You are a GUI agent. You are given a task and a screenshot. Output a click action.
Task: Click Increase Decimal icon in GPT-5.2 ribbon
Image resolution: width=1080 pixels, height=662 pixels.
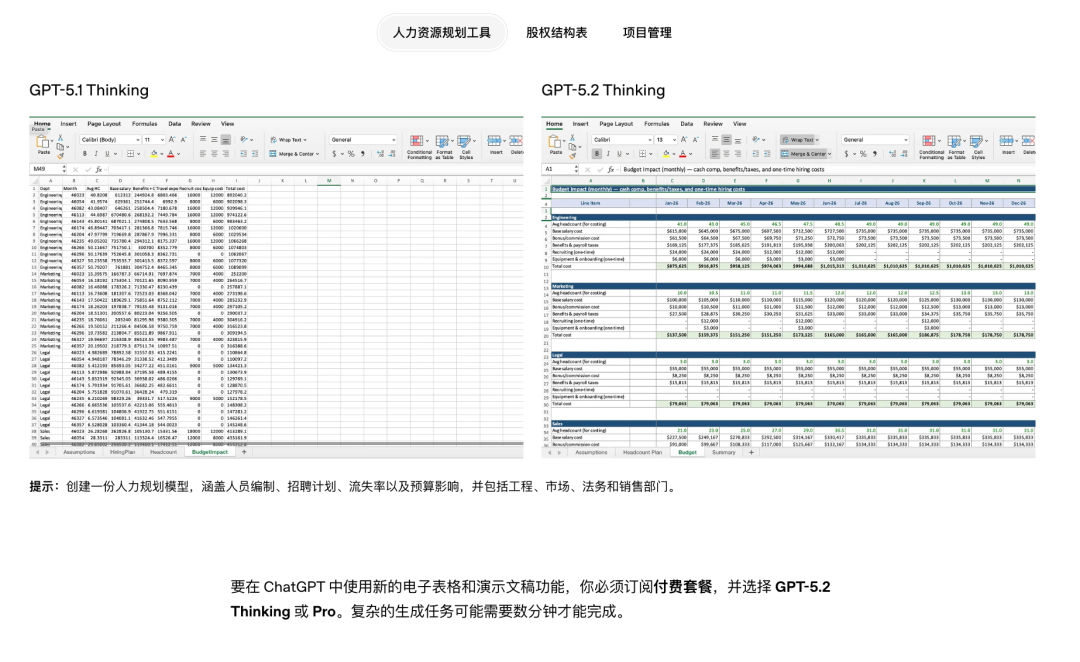click(x=893, y=154)
